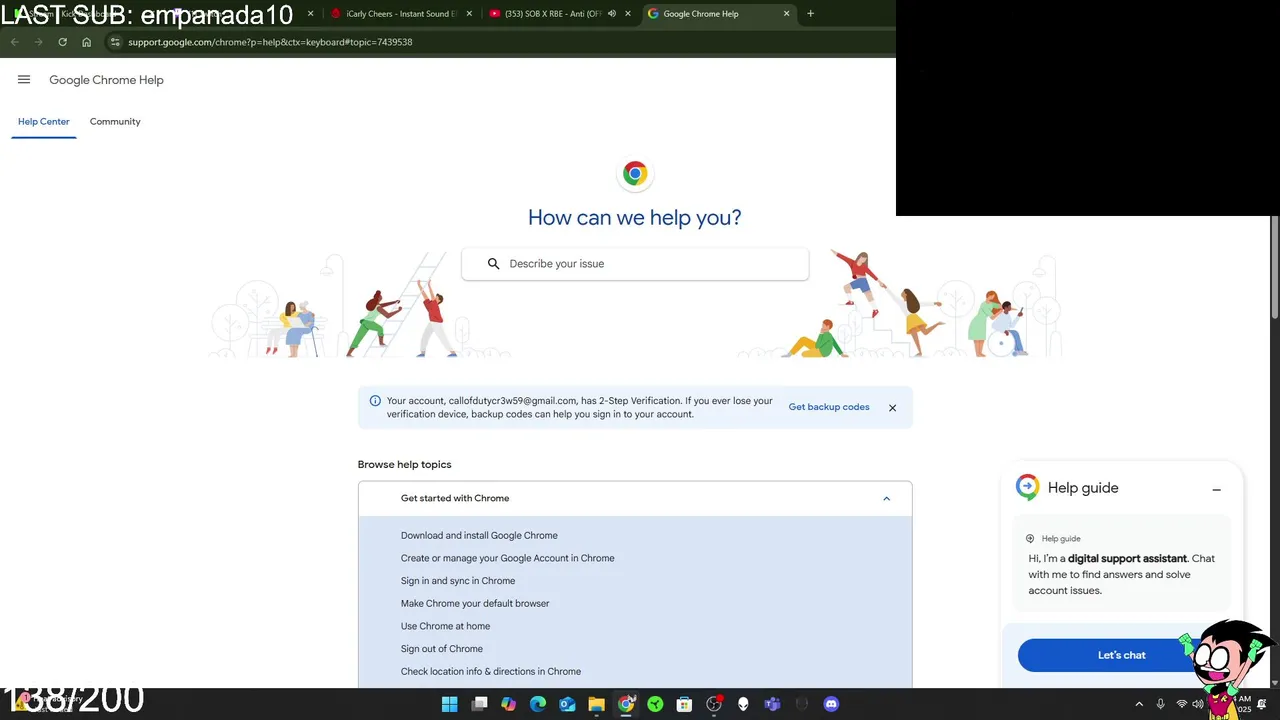Open Create or manage your Google Account
Viewport: 1280px width, 720px height.
[x=508, y=559]
